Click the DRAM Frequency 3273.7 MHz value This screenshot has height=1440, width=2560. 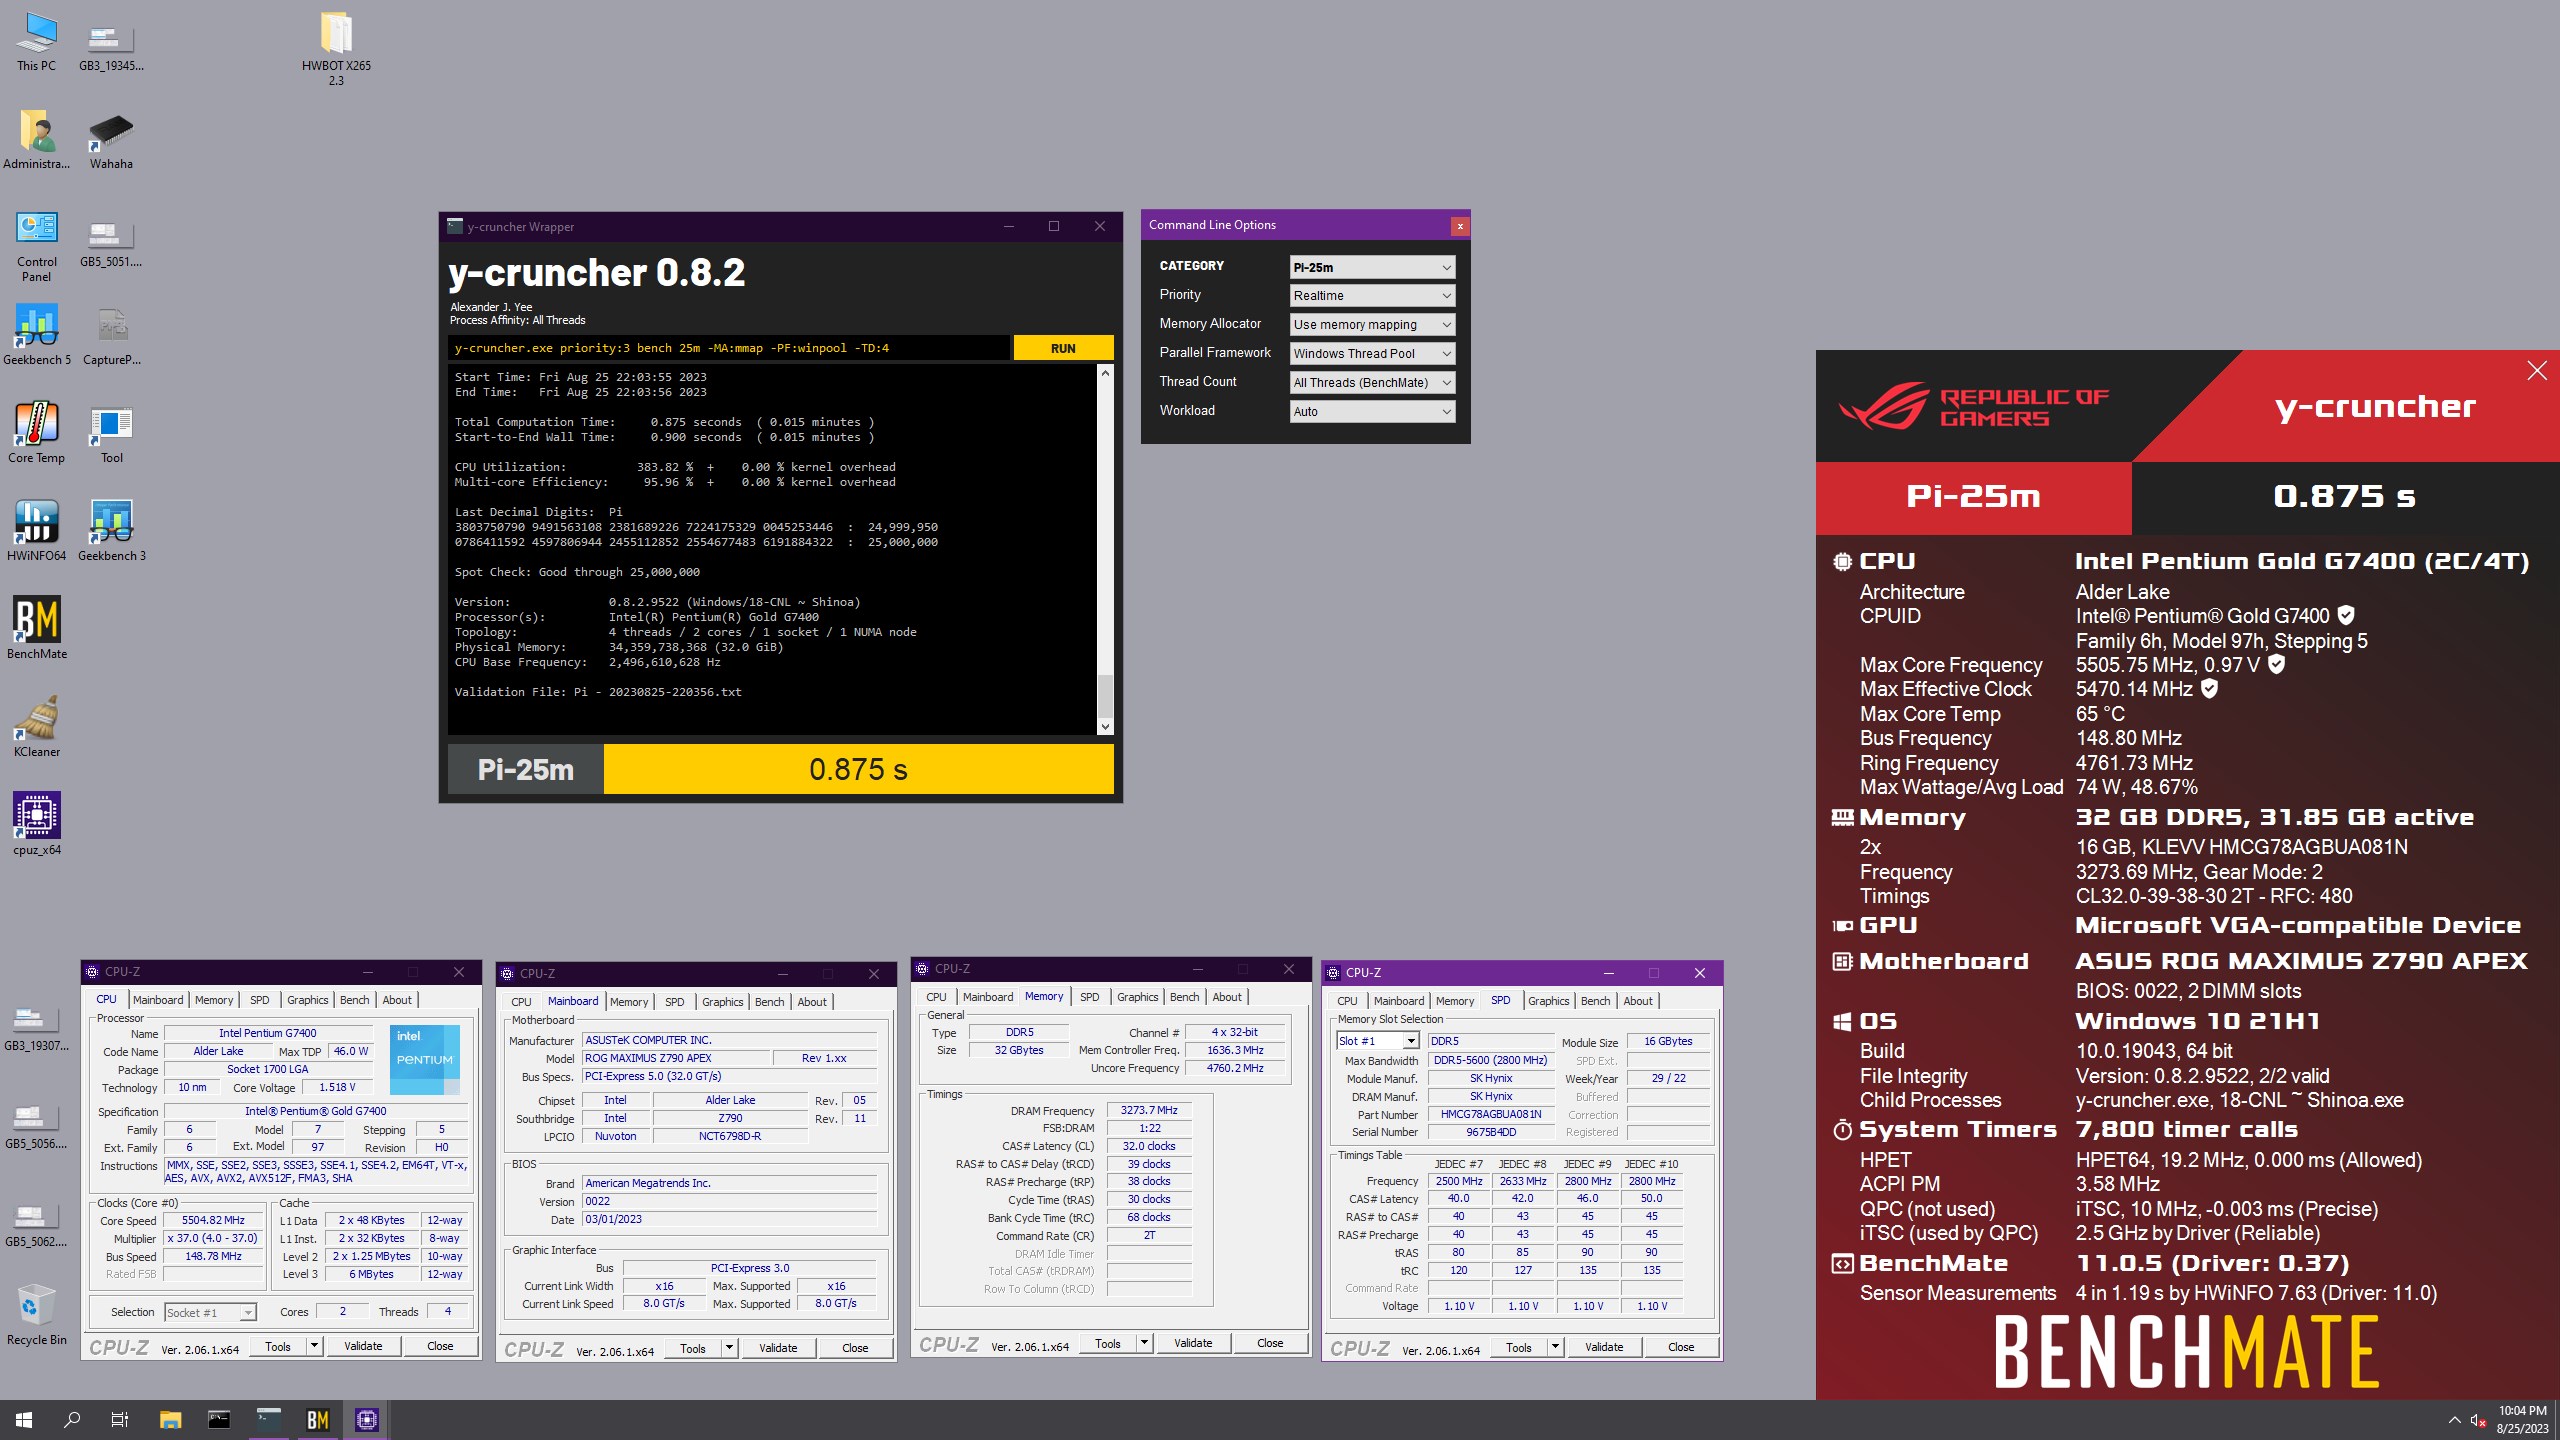click(1149, 1110)
